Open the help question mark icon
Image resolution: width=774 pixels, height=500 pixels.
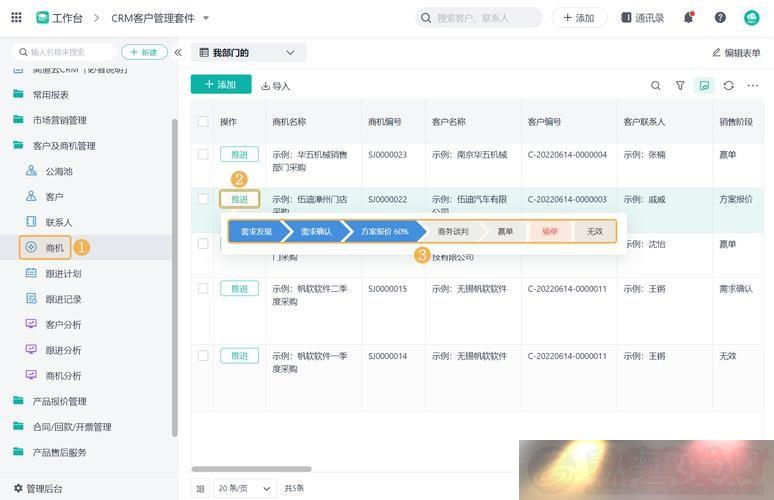(720, 18)
